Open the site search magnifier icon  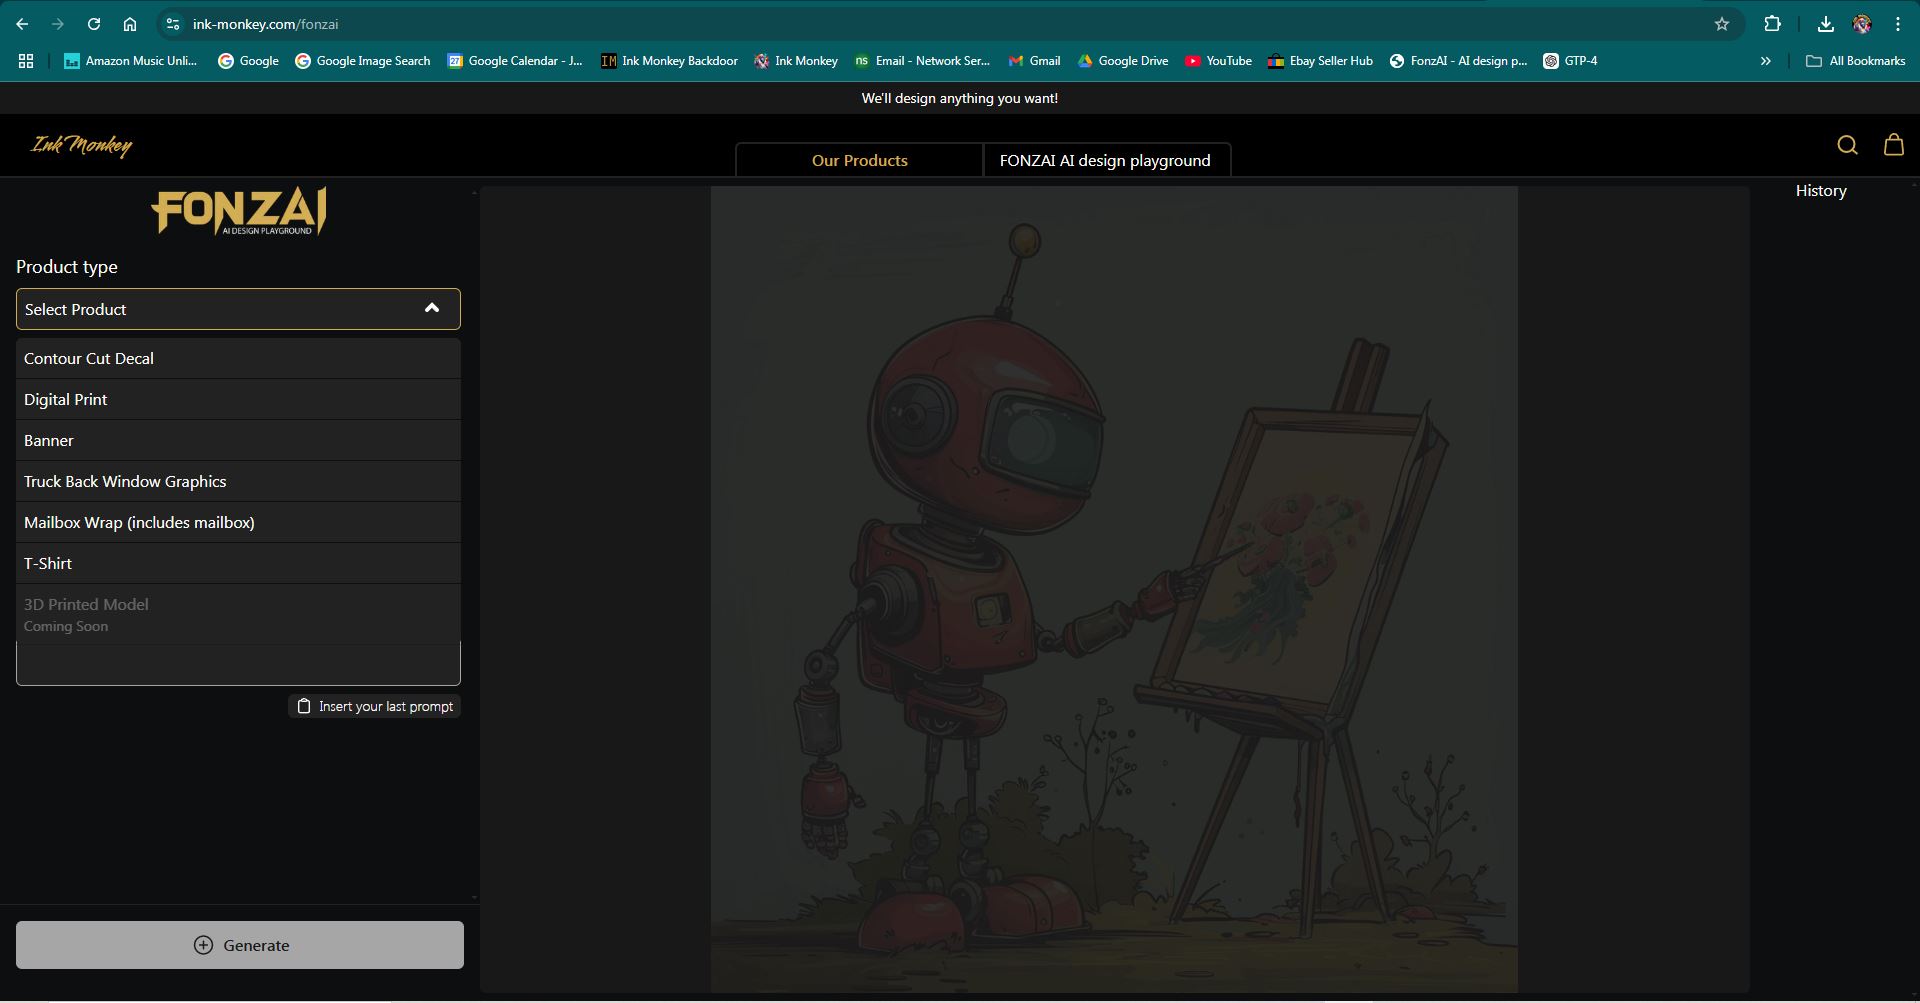(1847, 145)
